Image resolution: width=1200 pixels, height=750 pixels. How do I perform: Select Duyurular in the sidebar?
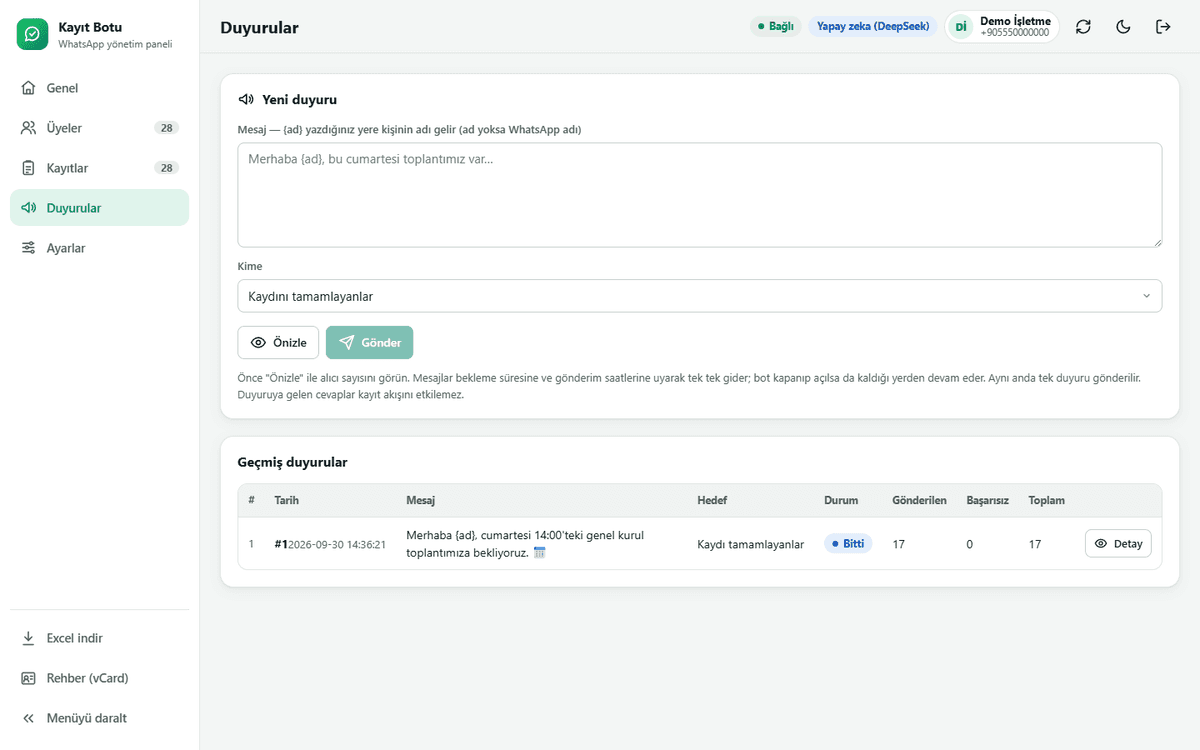[99, 208]
